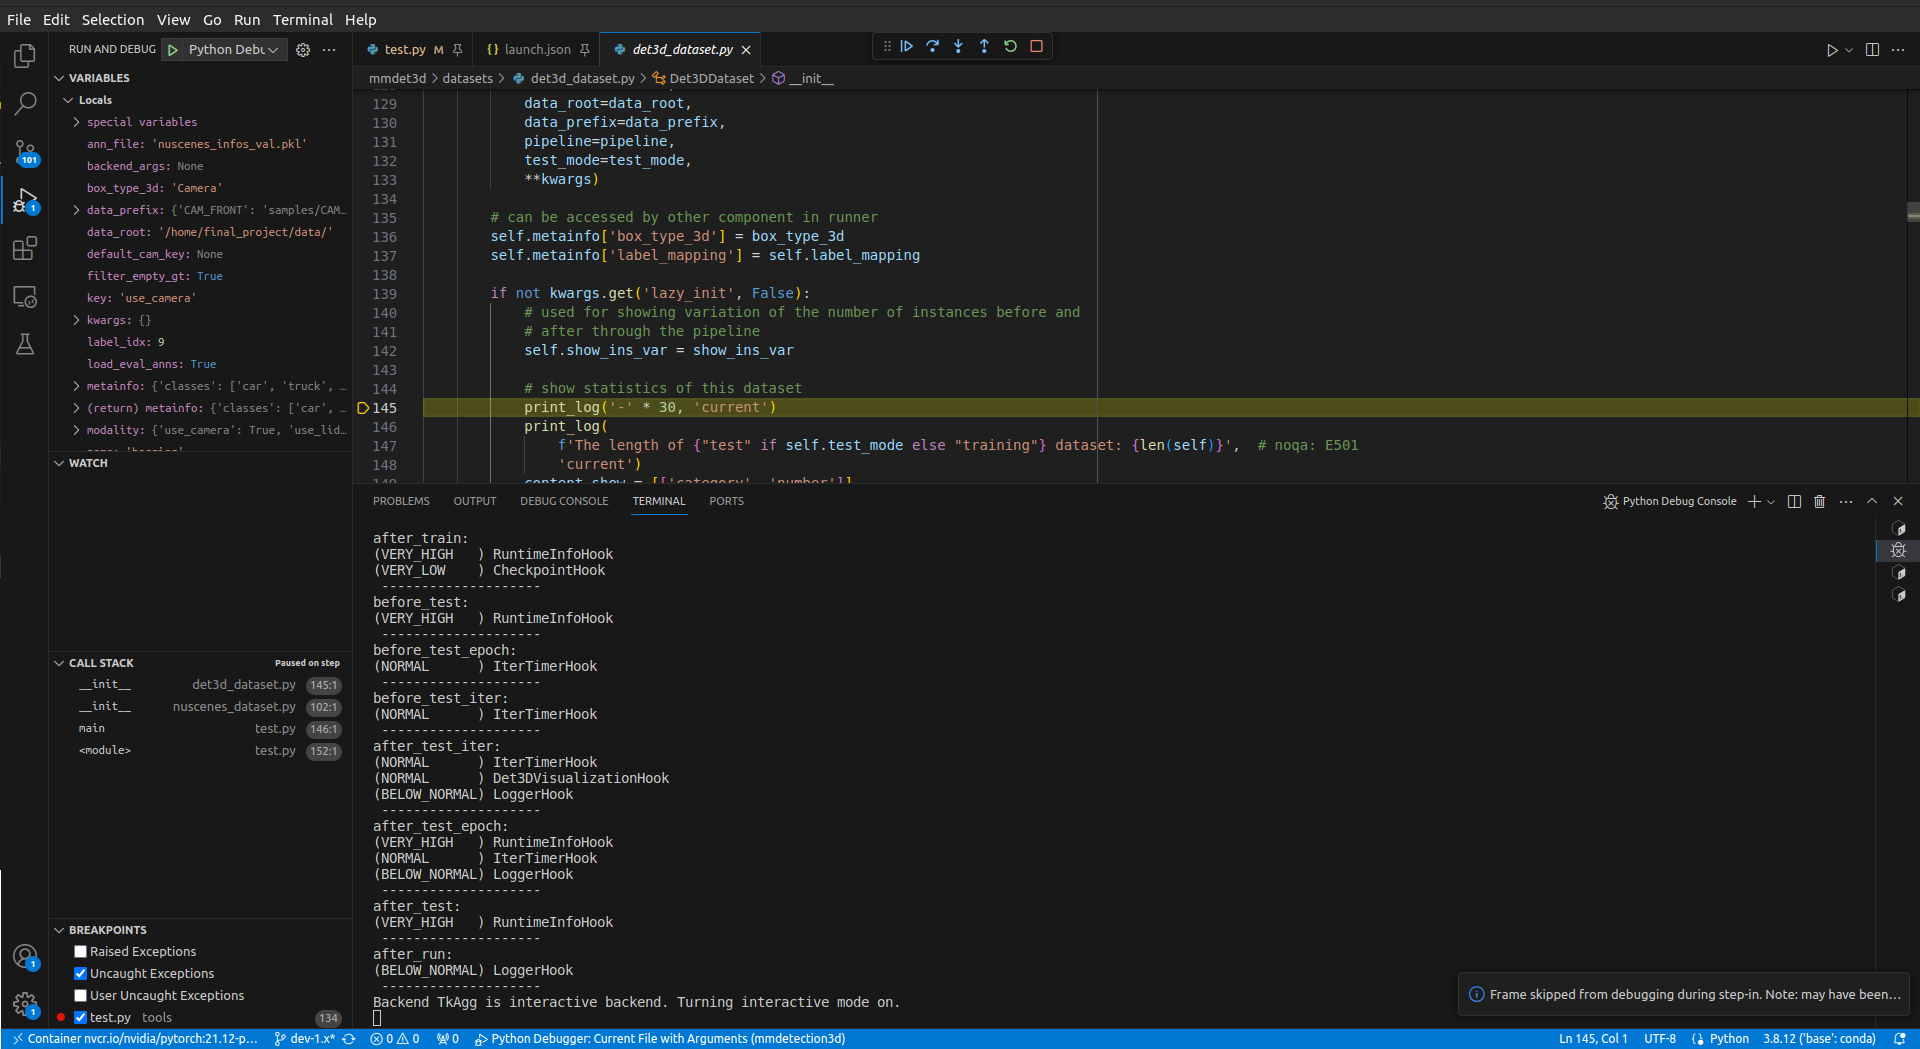Select the Step Over debug icon
The width and height of the screenshot is (1920, 1049).
click(x=933, y=46)
